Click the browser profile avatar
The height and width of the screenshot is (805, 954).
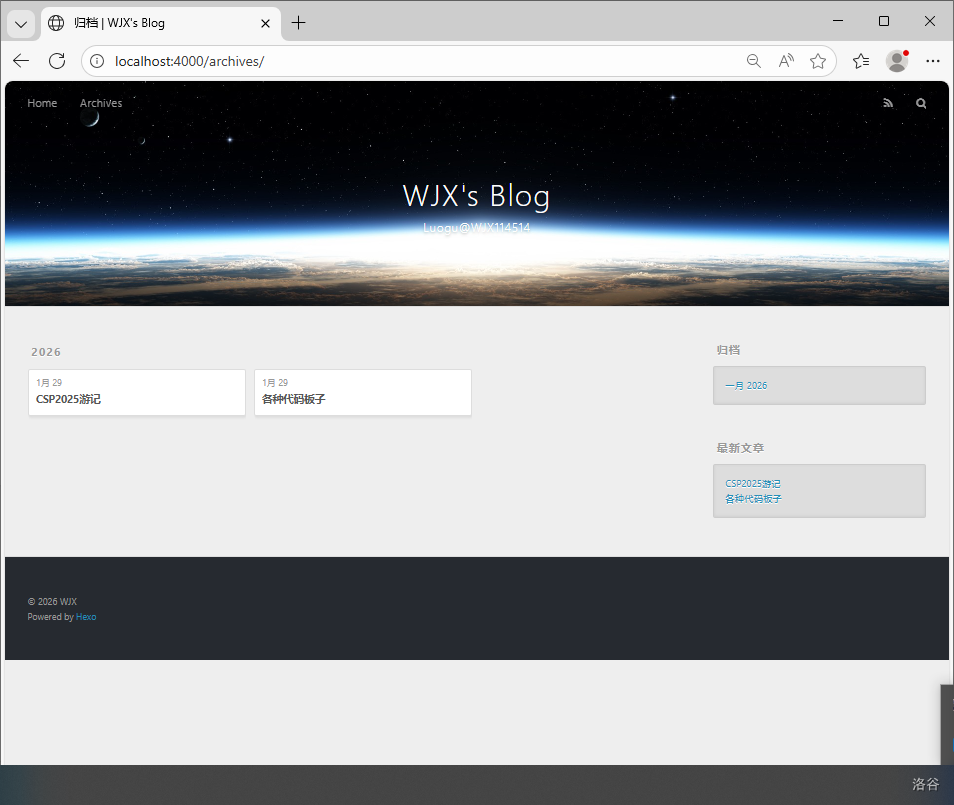[x=897, y=61]
